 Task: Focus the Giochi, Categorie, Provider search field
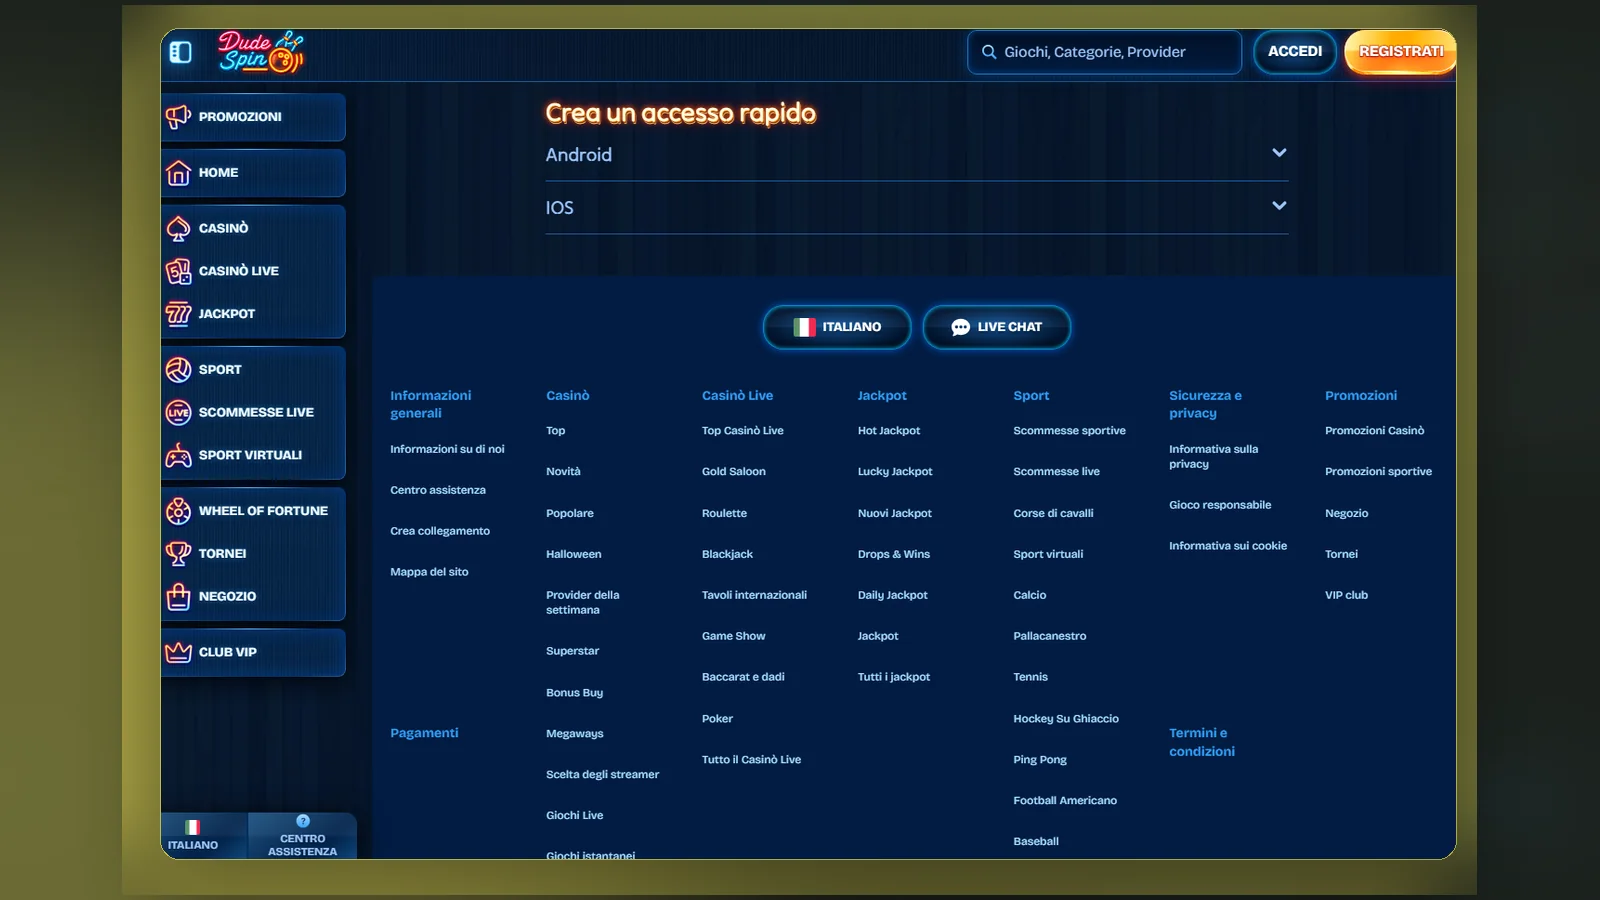click(1104, 52)
